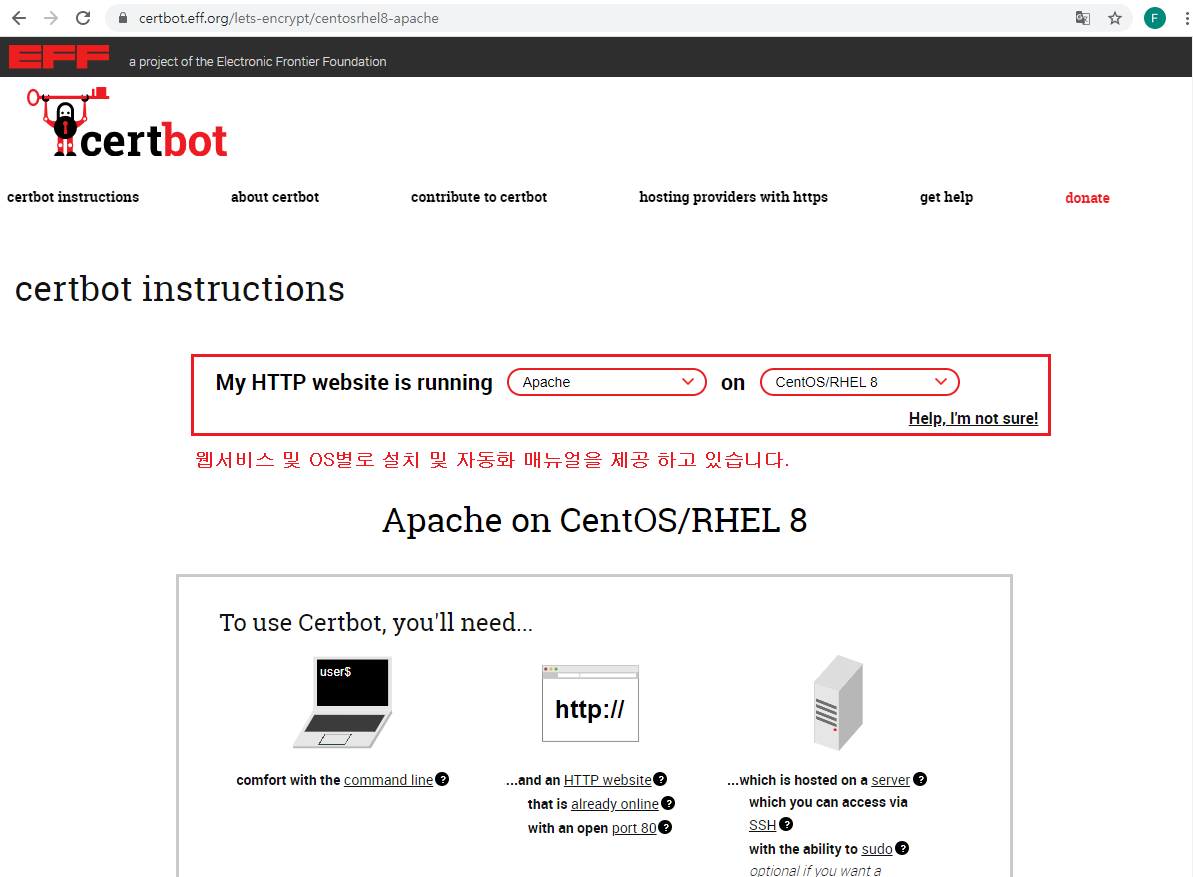Viewport: 1193px width, 877px height.
Task: Click the red donate menu item
Action: (1087, 198)
